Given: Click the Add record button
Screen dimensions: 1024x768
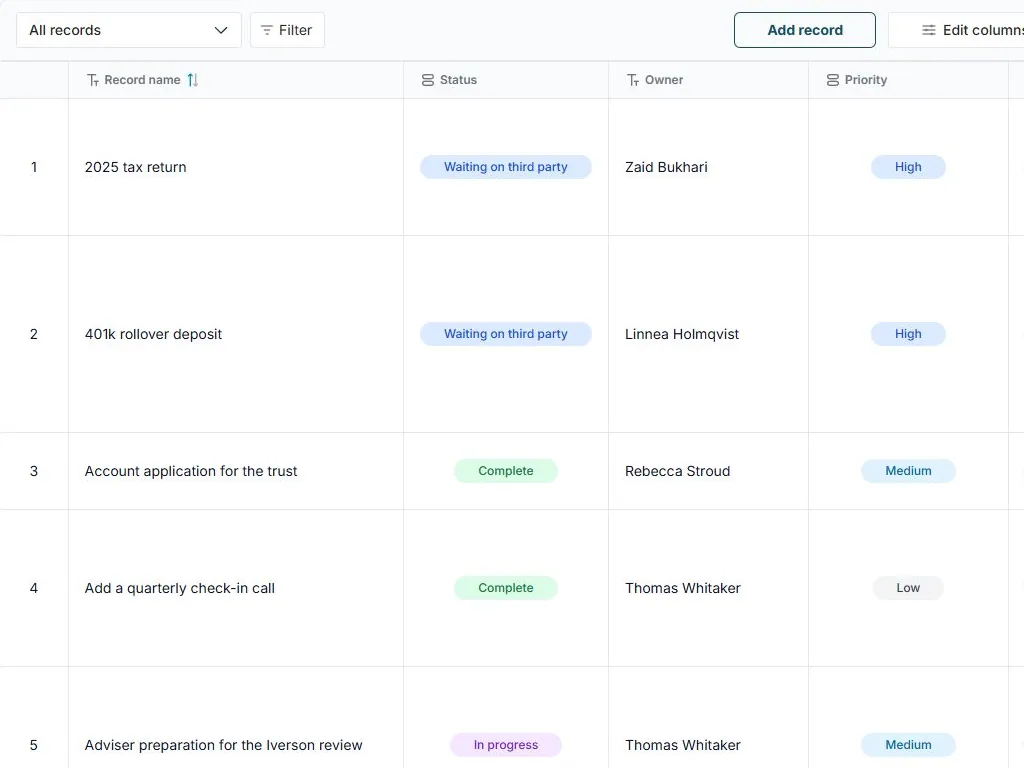Looking at the screenshot, I should (x=805, y=30).
